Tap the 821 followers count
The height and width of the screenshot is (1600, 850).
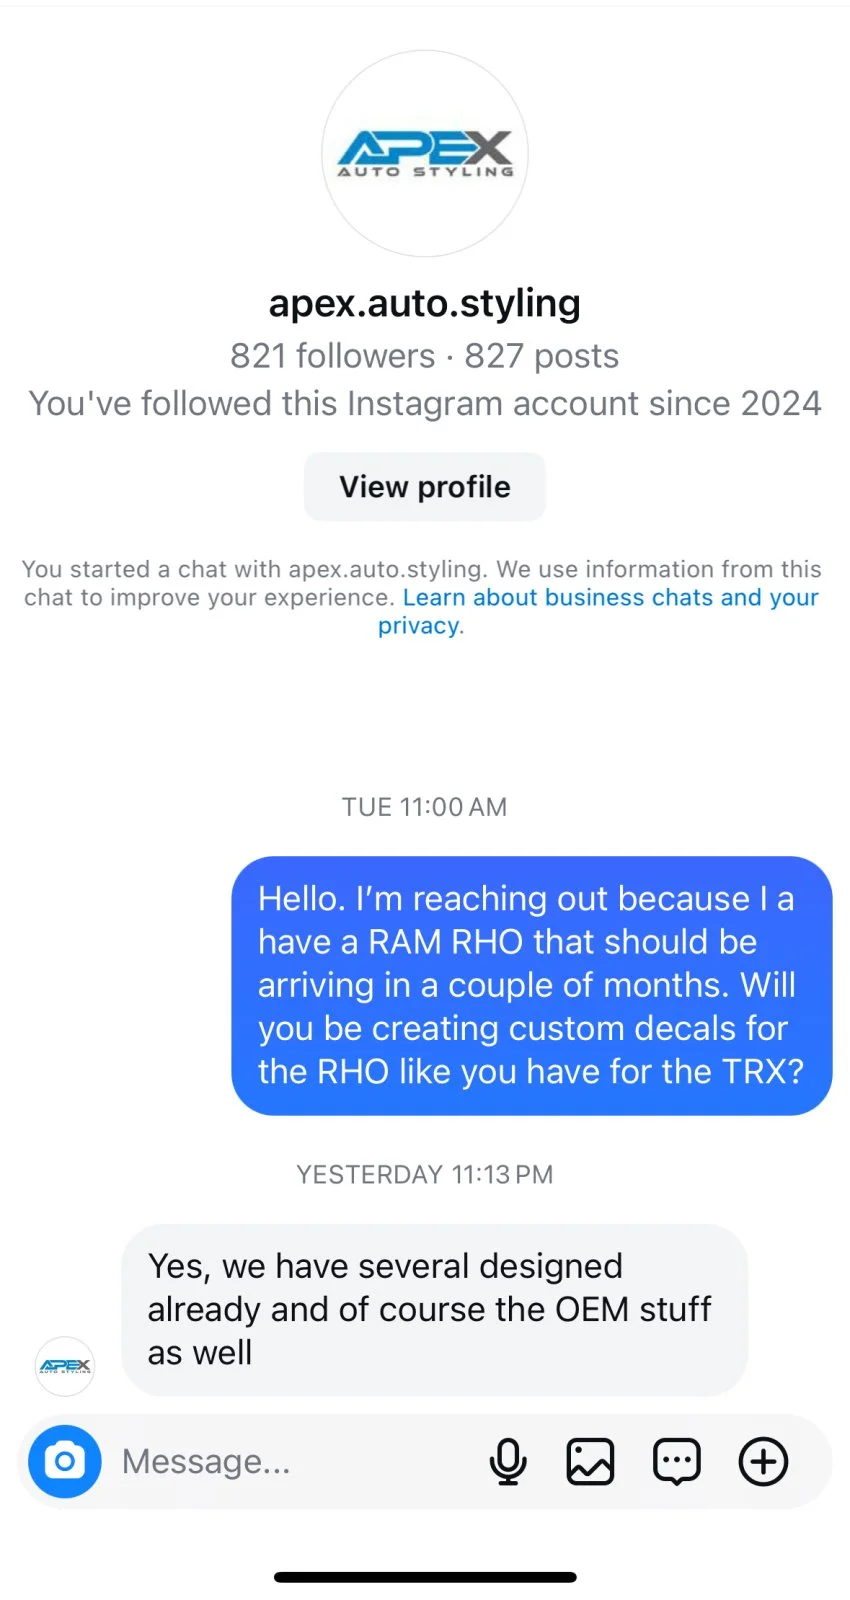tap(333, 356)
